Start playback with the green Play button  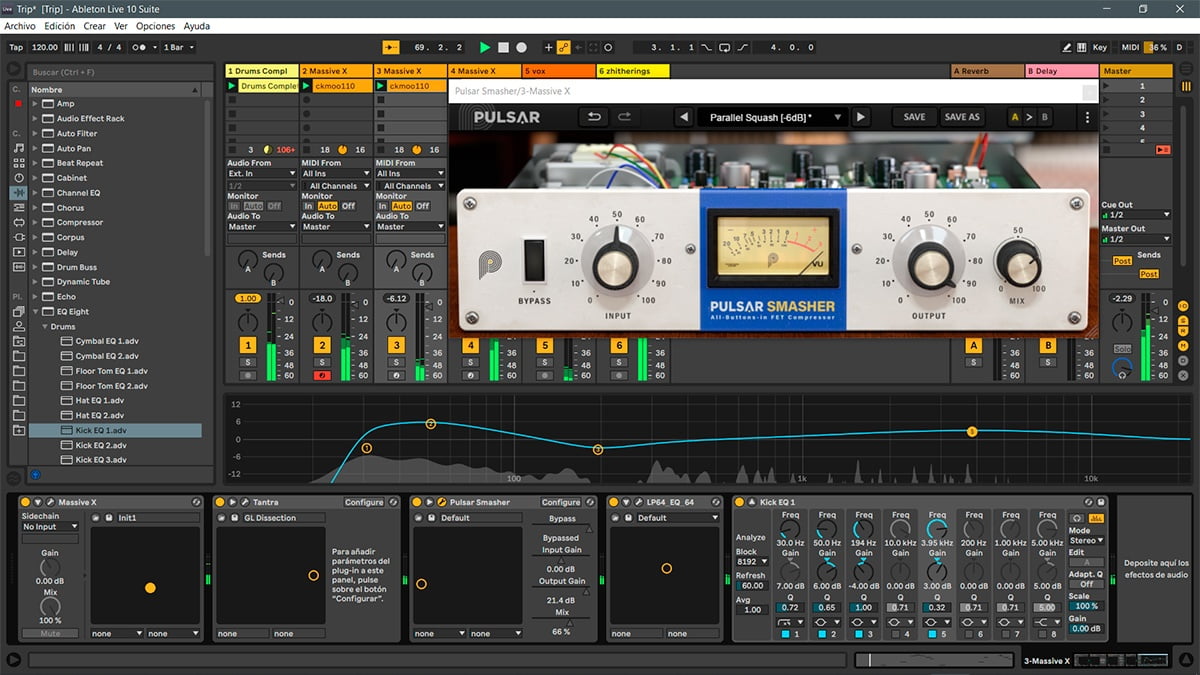pos(485,47)
